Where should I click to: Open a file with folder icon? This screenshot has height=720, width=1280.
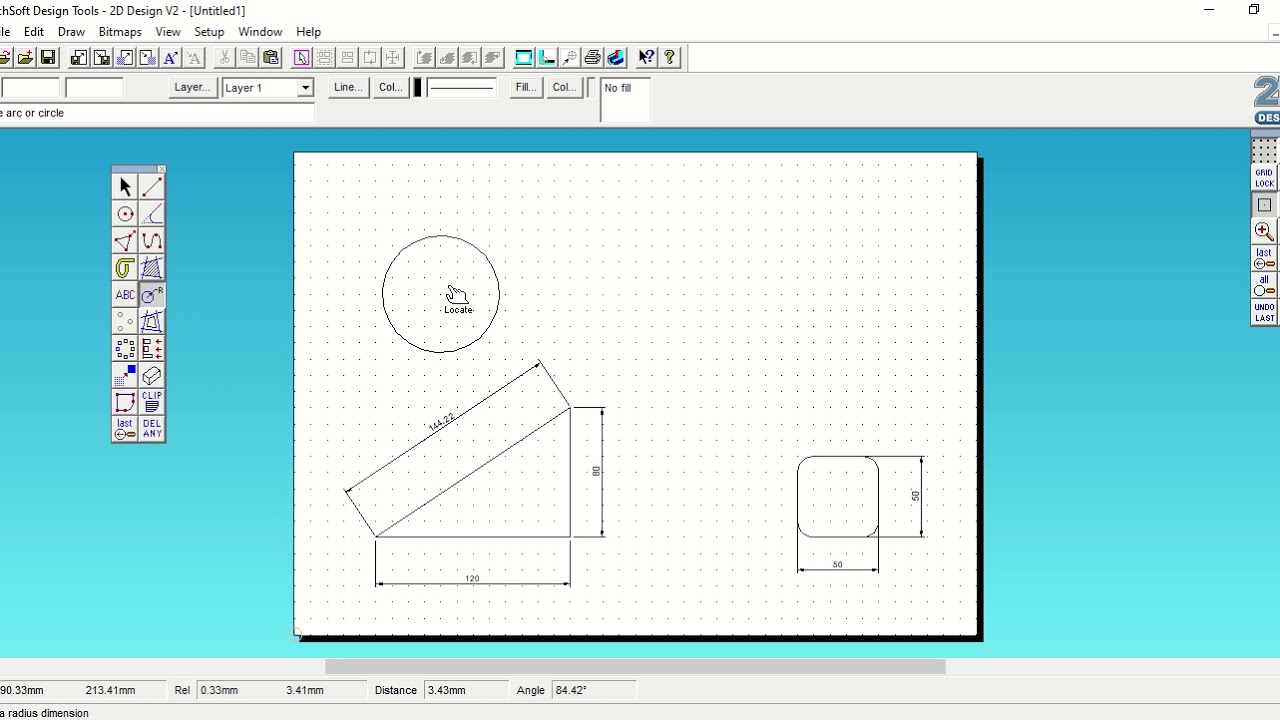25,58
